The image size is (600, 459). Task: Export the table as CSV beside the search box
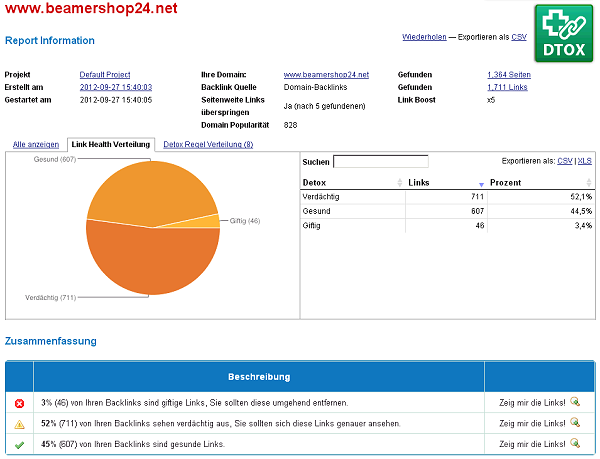click(565, 161)
